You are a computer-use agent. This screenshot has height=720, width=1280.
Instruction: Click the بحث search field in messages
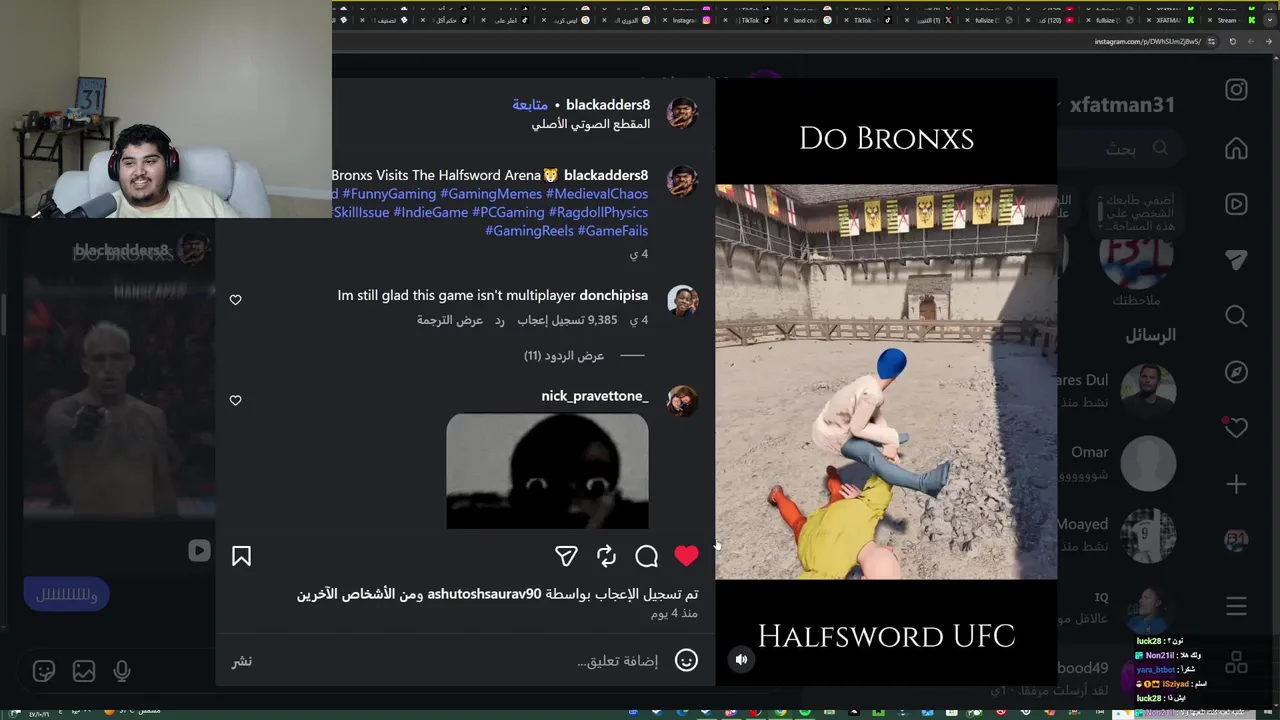(1120, 148)
